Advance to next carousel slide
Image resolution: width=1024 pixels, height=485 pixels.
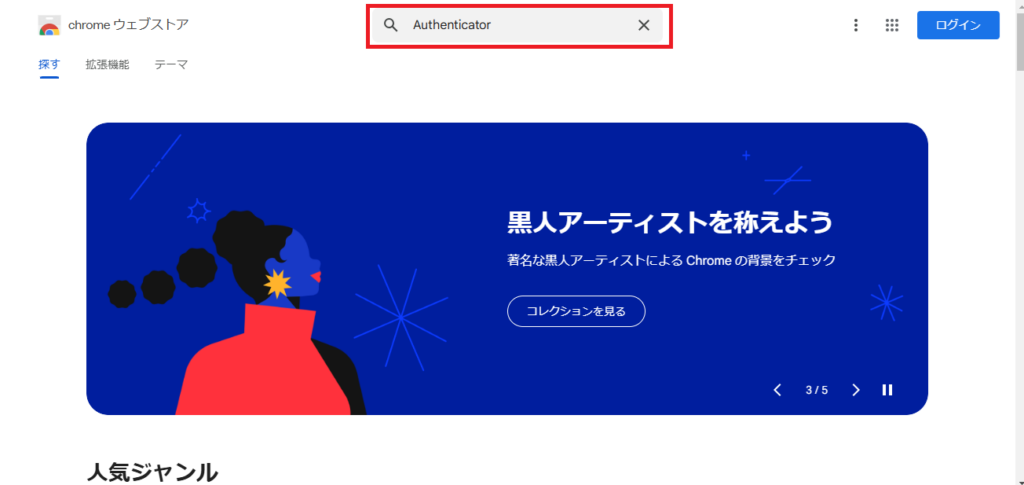[x=856, y=390]
